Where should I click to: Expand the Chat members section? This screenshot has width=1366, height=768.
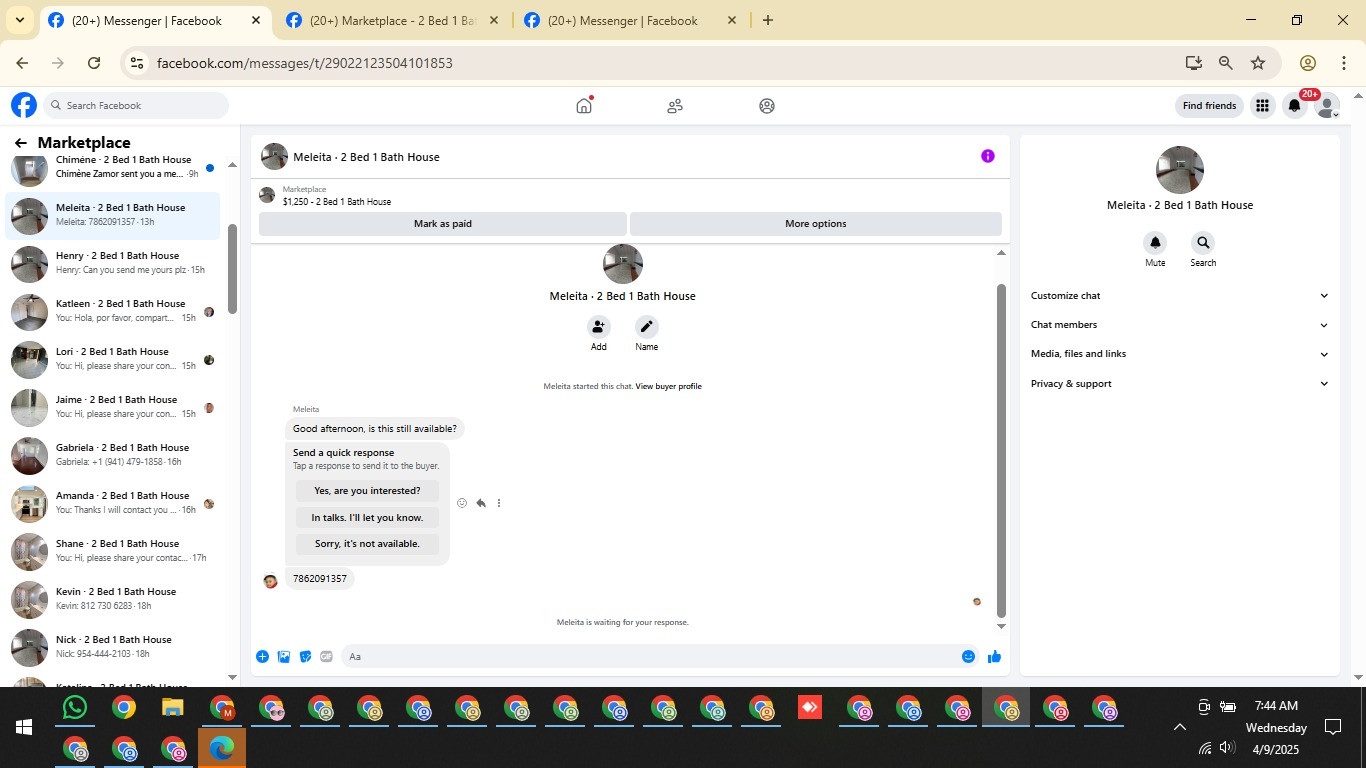click(1180, 325)
